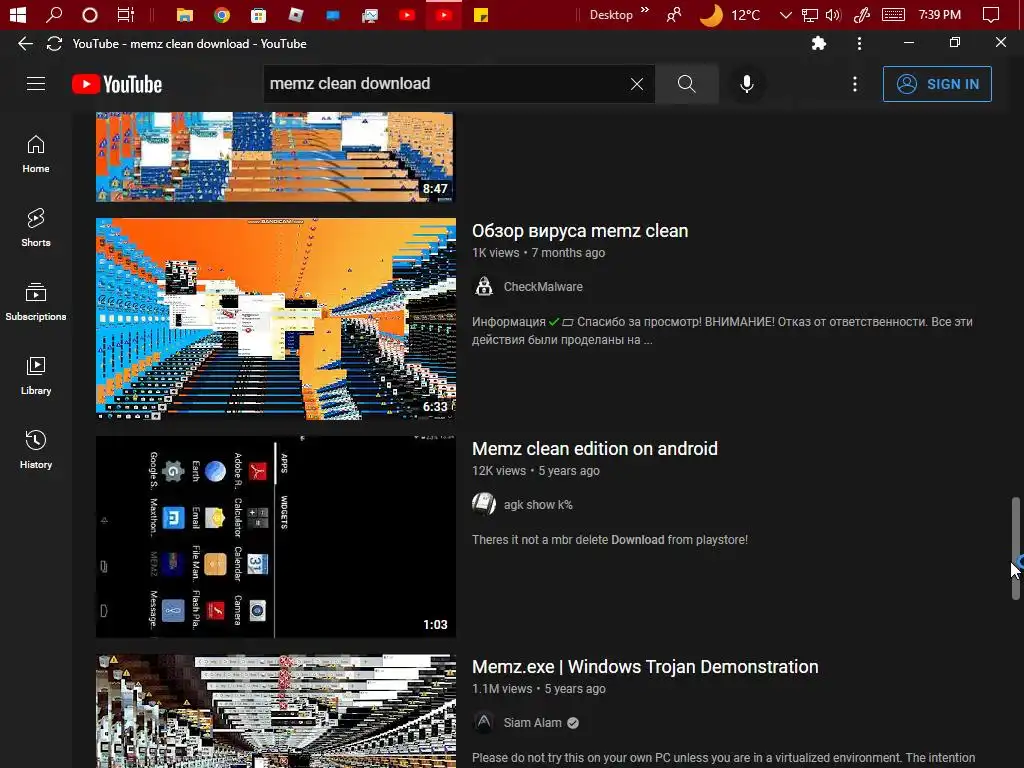The image size is (1024, 768).
Task: Open video title 'Обзор вируса memz clean'
Action: [580, 231]
